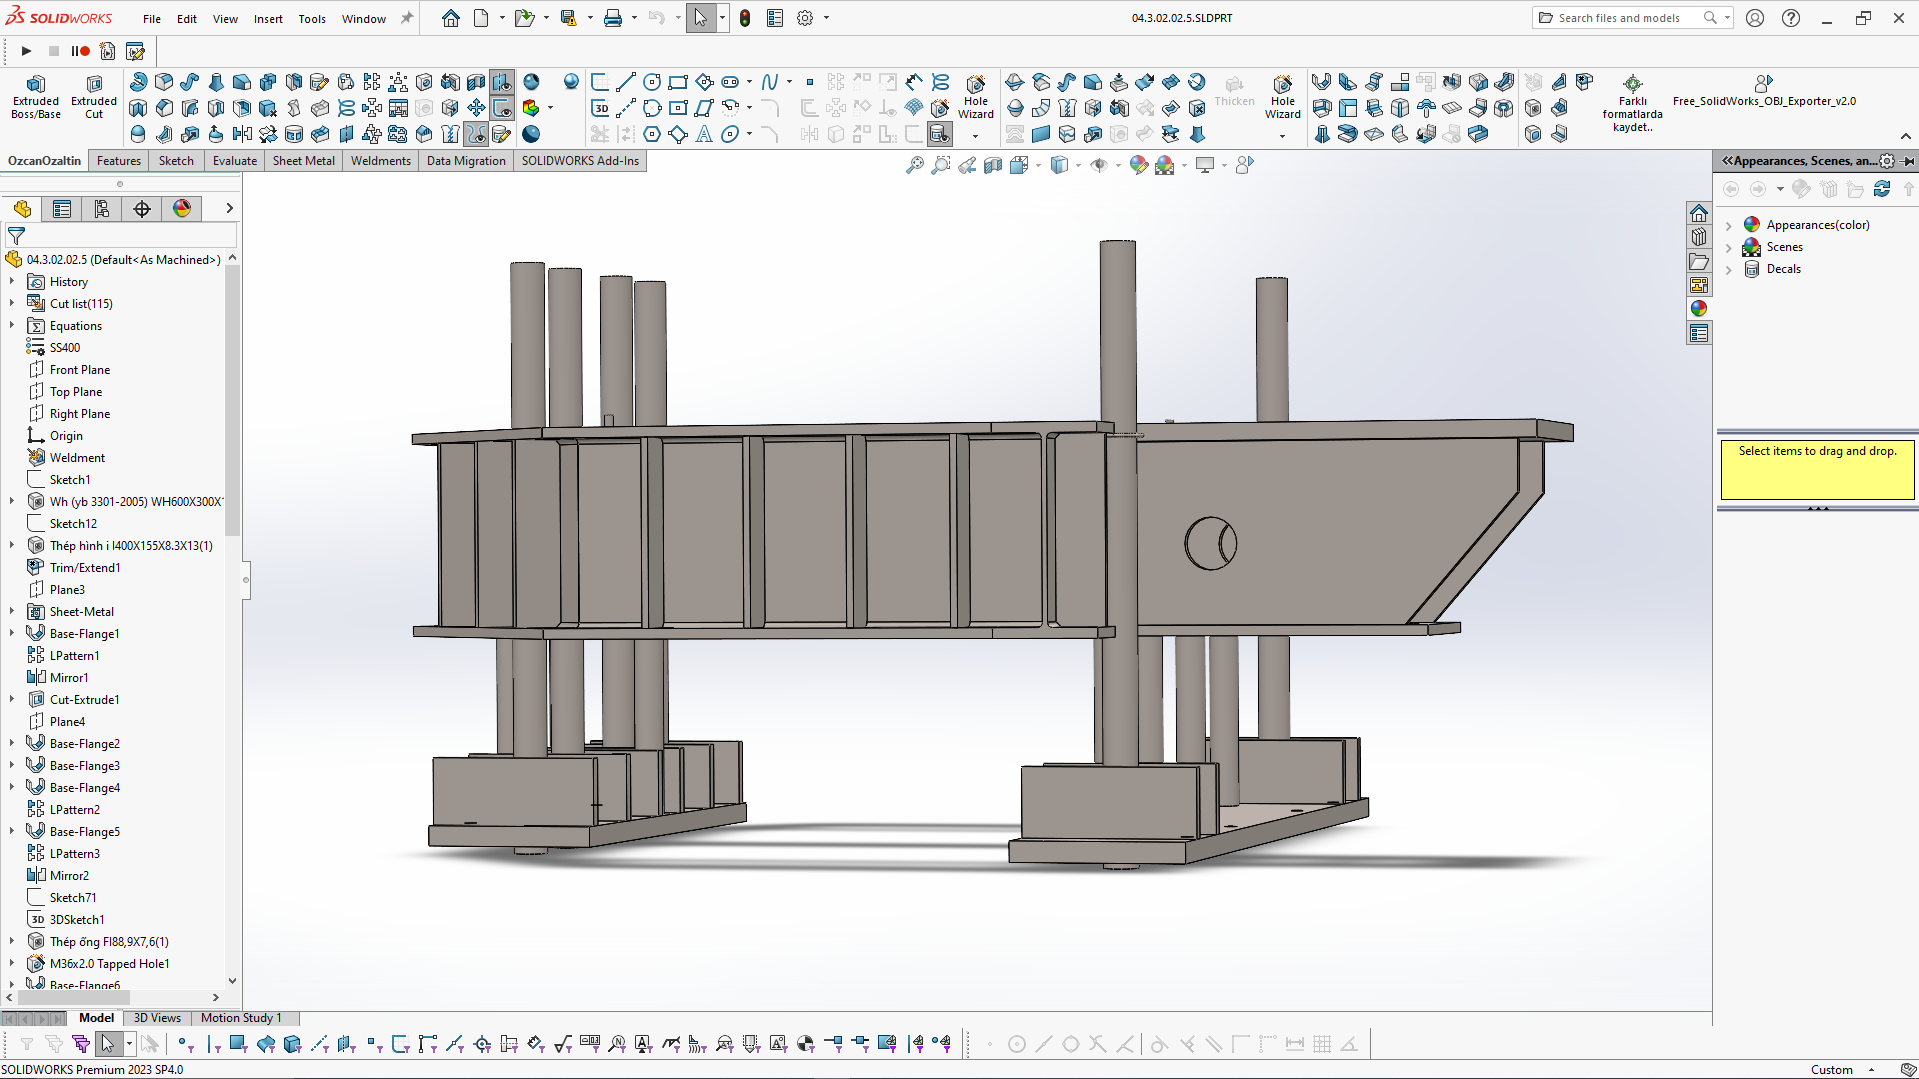
Task: Toggle Record/Pause Macro
Action: [x=80, y=51]
